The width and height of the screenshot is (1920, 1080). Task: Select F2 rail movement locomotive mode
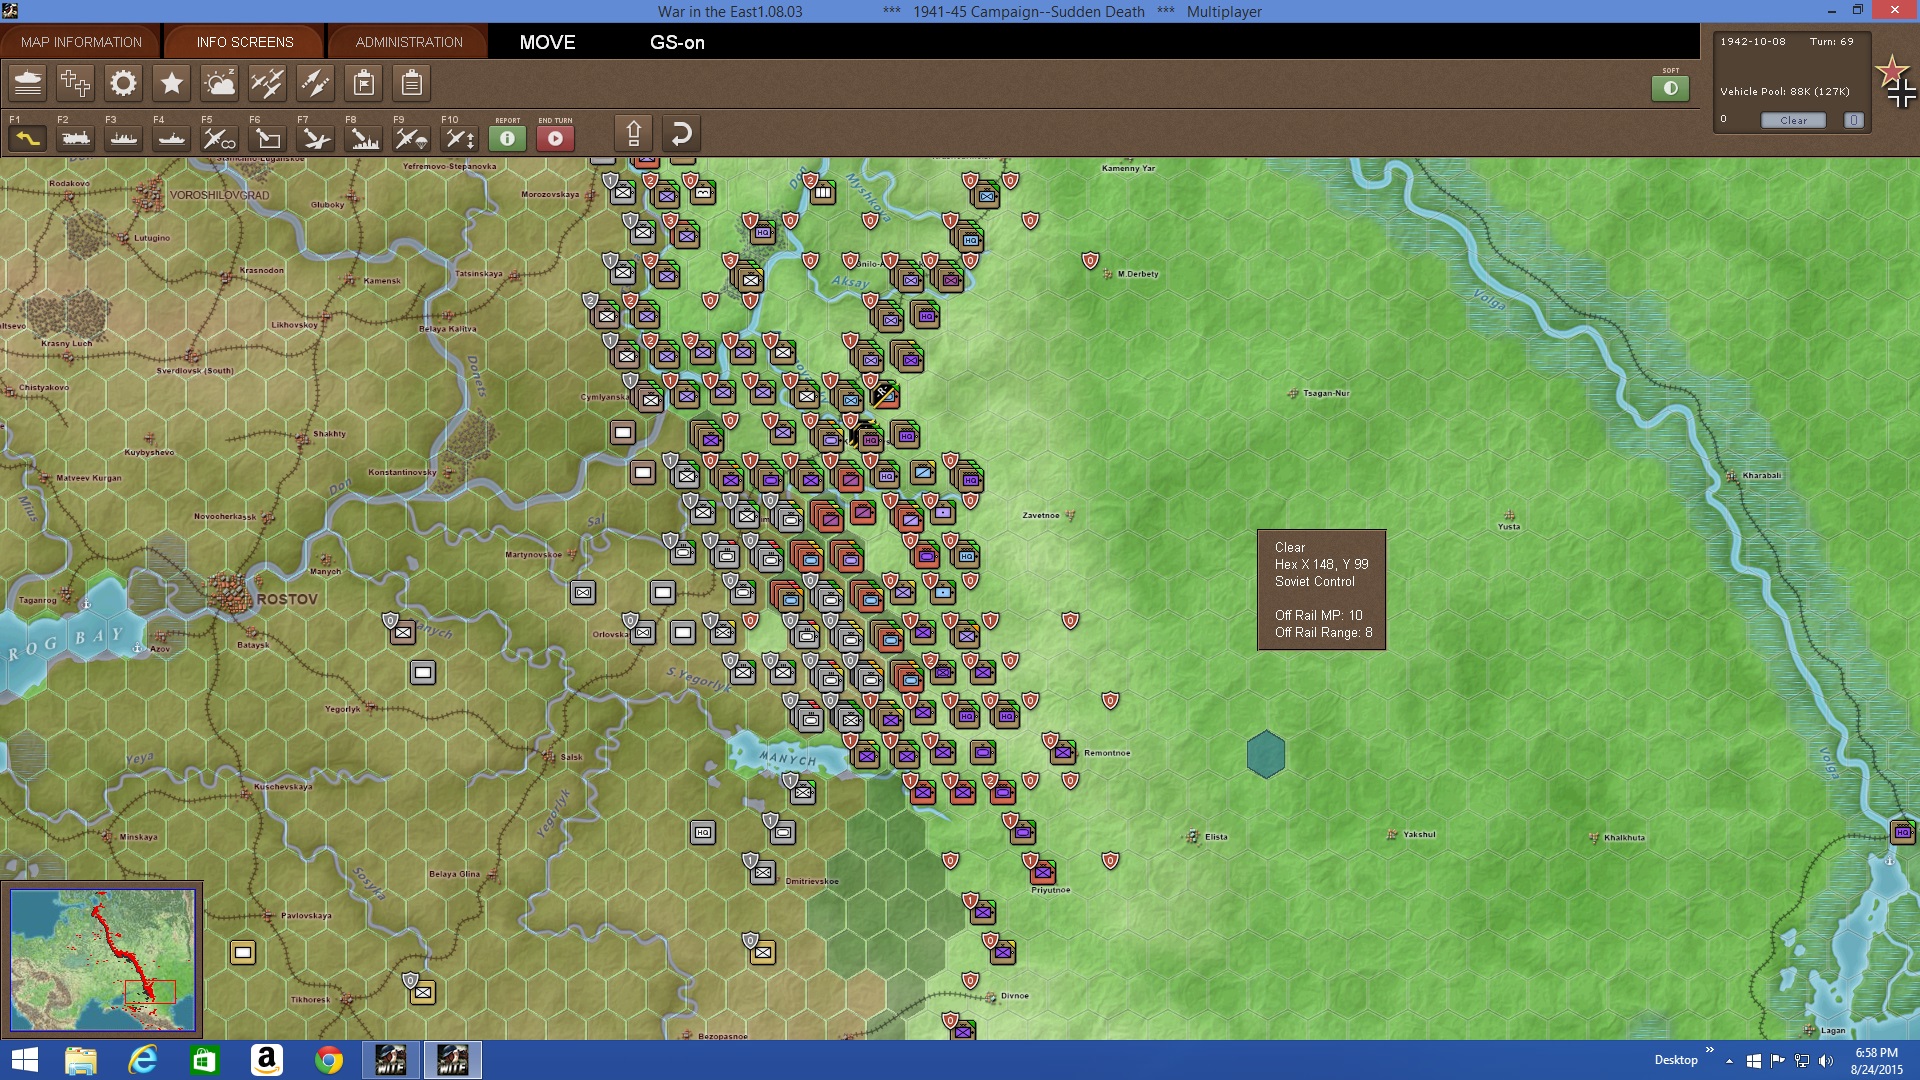pyautogui.click(x=76, y=138)
